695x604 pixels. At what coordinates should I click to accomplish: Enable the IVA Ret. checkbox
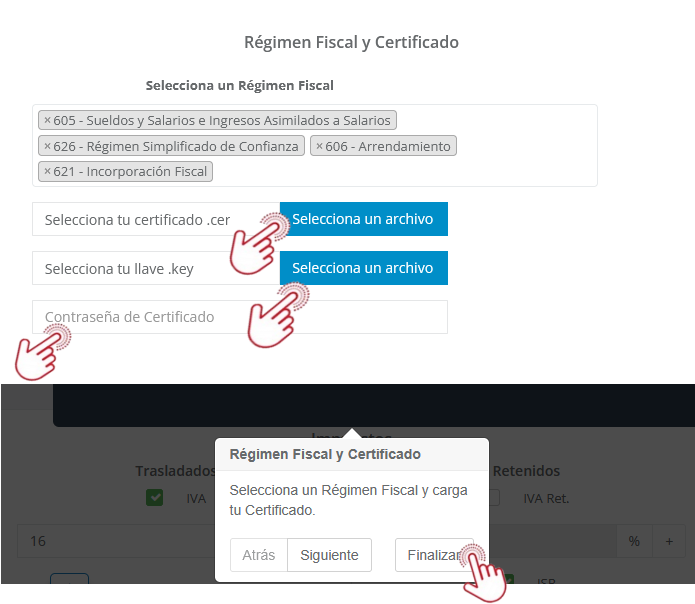[x=494, y=497]
